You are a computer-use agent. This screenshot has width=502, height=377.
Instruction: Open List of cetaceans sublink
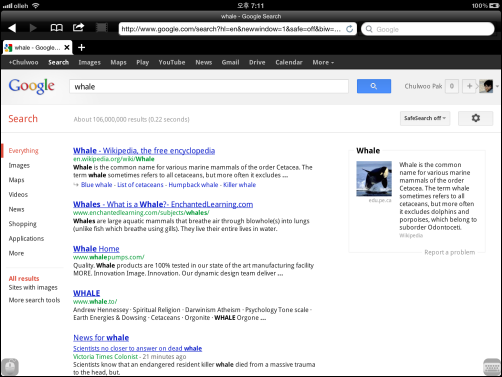(140, 185)
